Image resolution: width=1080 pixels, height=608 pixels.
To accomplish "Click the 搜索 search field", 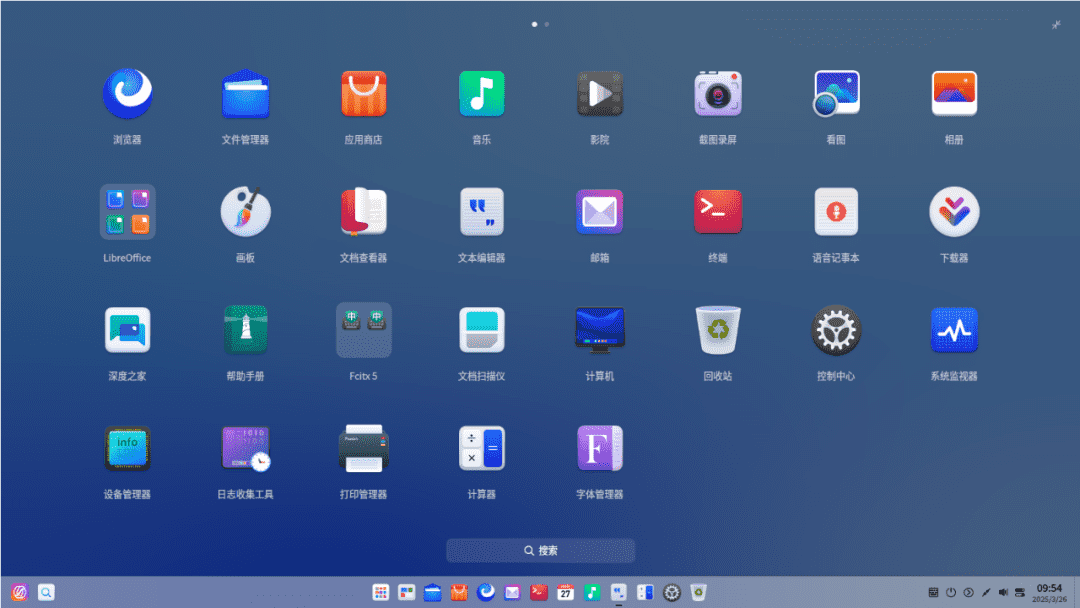I will point(540,551).
